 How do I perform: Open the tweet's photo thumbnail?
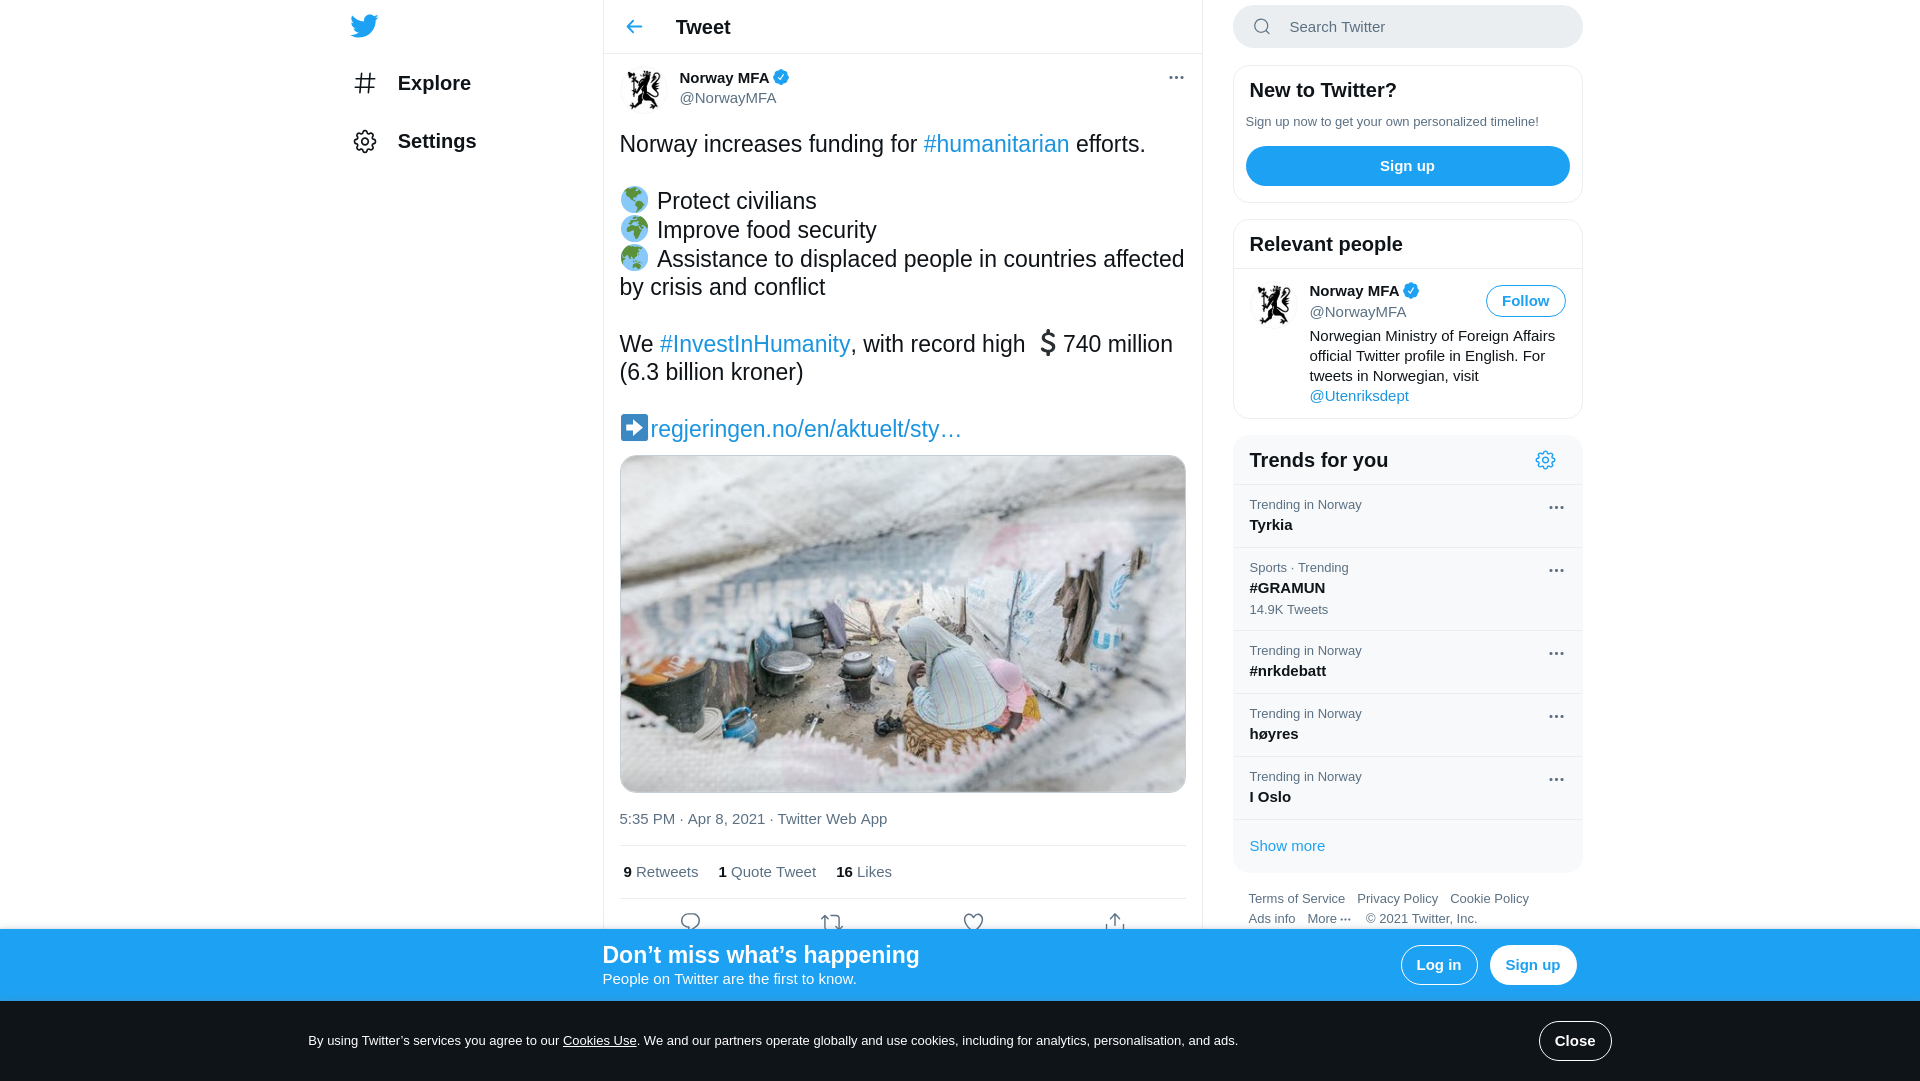[x=902, y=624]
